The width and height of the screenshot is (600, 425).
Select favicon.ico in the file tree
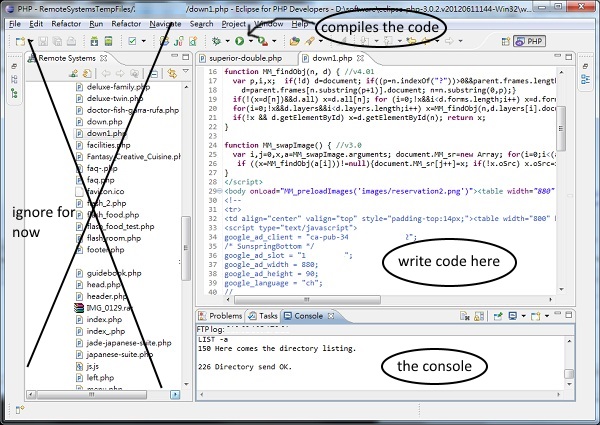pyautogui.click(x=99, y=191)
